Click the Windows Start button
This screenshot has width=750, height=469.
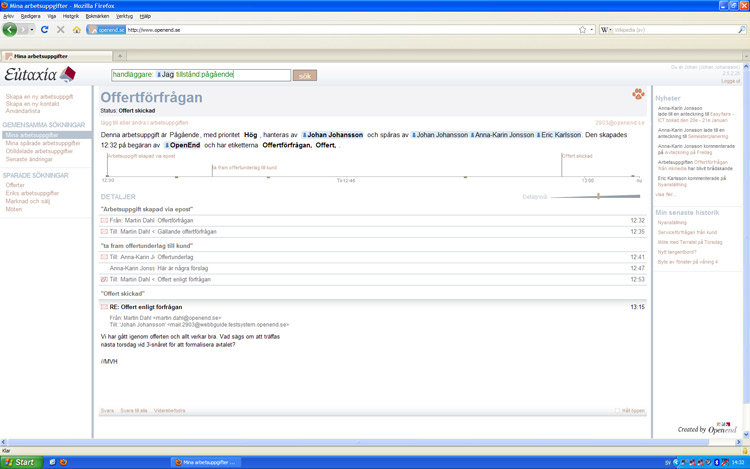coord(20,462)
